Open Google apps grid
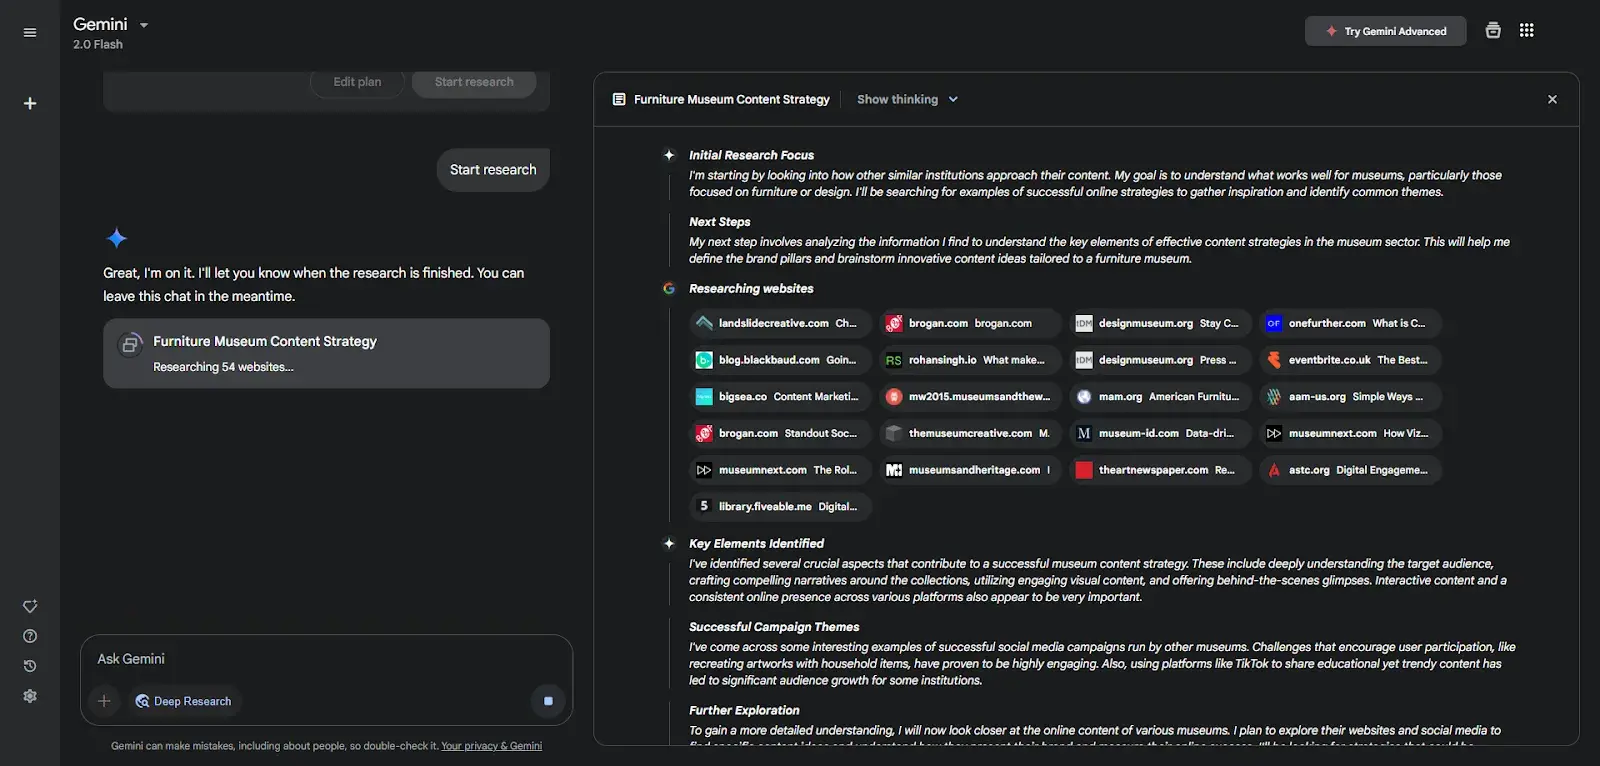 pyautogui.click(x=1526, y=30)
